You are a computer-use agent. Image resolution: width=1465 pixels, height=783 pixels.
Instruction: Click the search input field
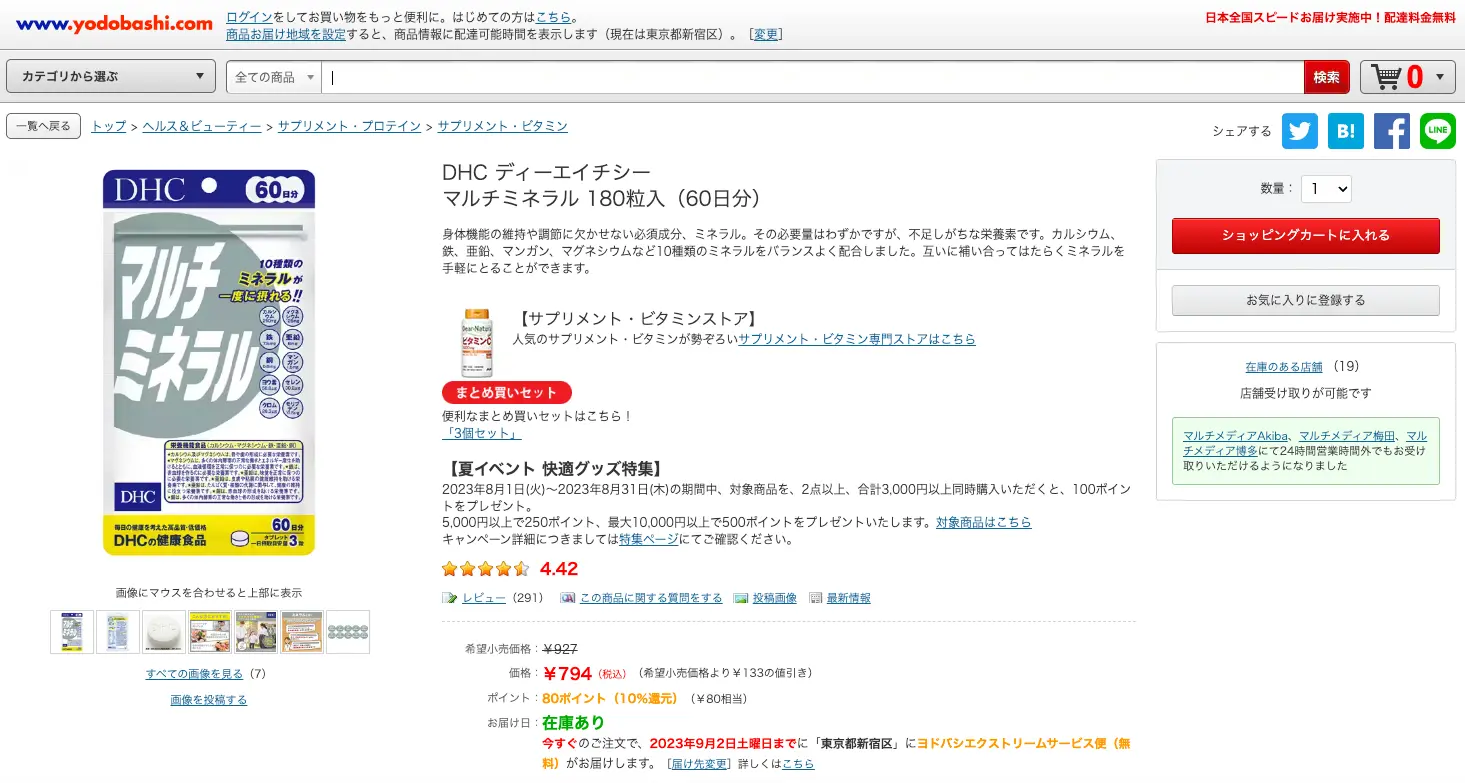pyautogui.click(x=812, y=77)
